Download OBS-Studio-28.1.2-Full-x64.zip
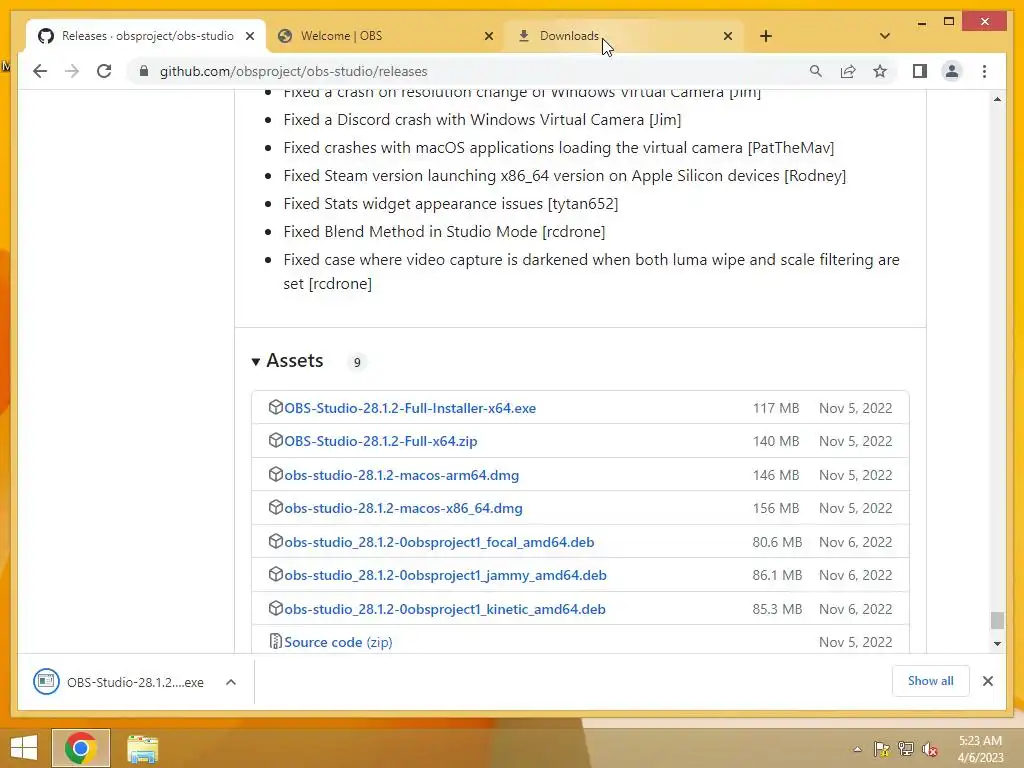This screenshot has height=768, width=1024. 381,441
